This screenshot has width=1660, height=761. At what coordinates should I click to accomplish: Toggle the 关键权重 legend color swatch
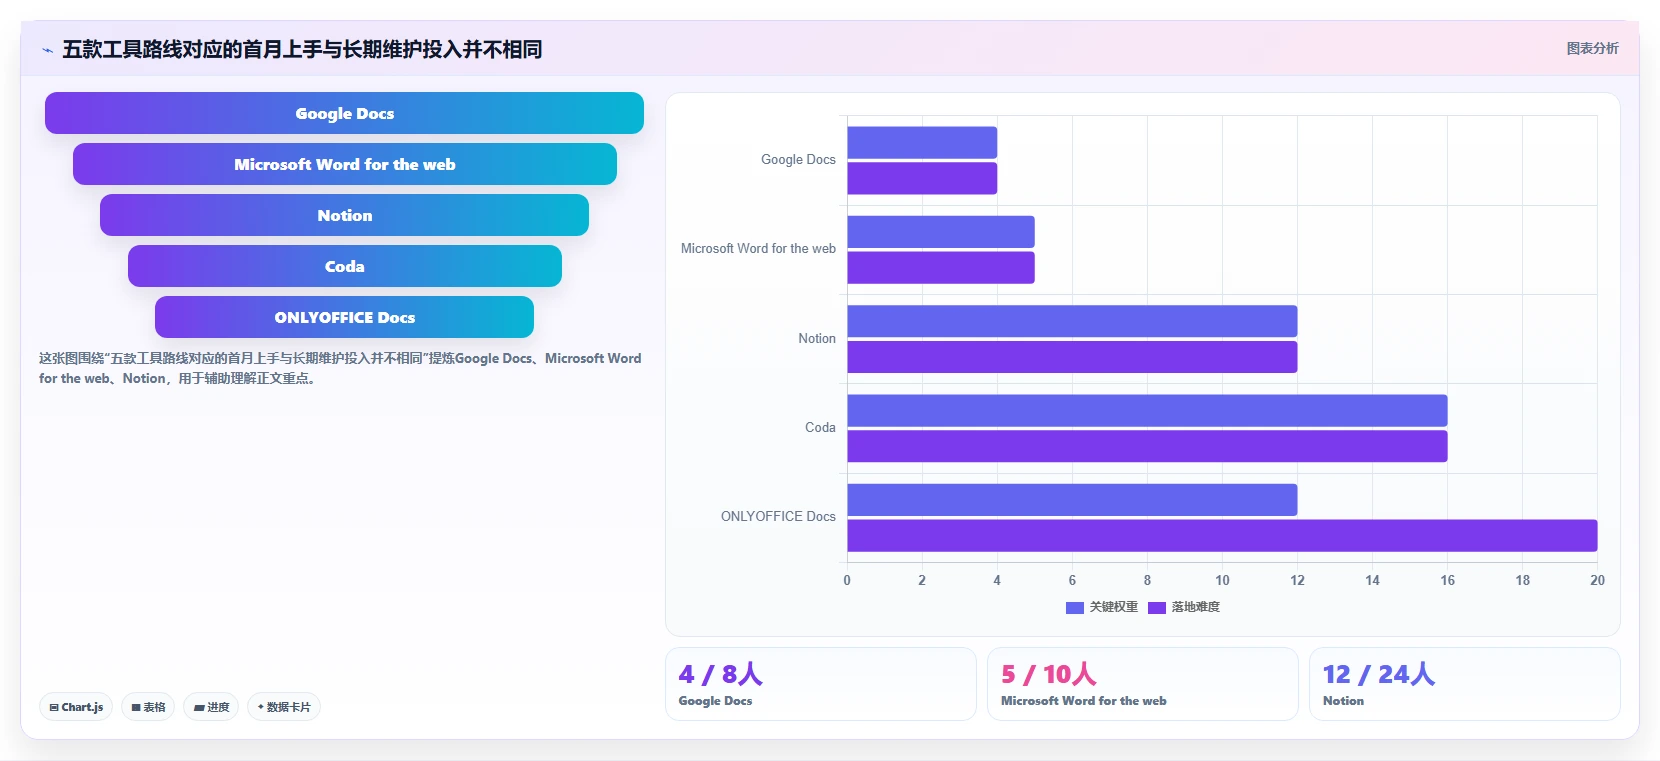click(1075, 607)
